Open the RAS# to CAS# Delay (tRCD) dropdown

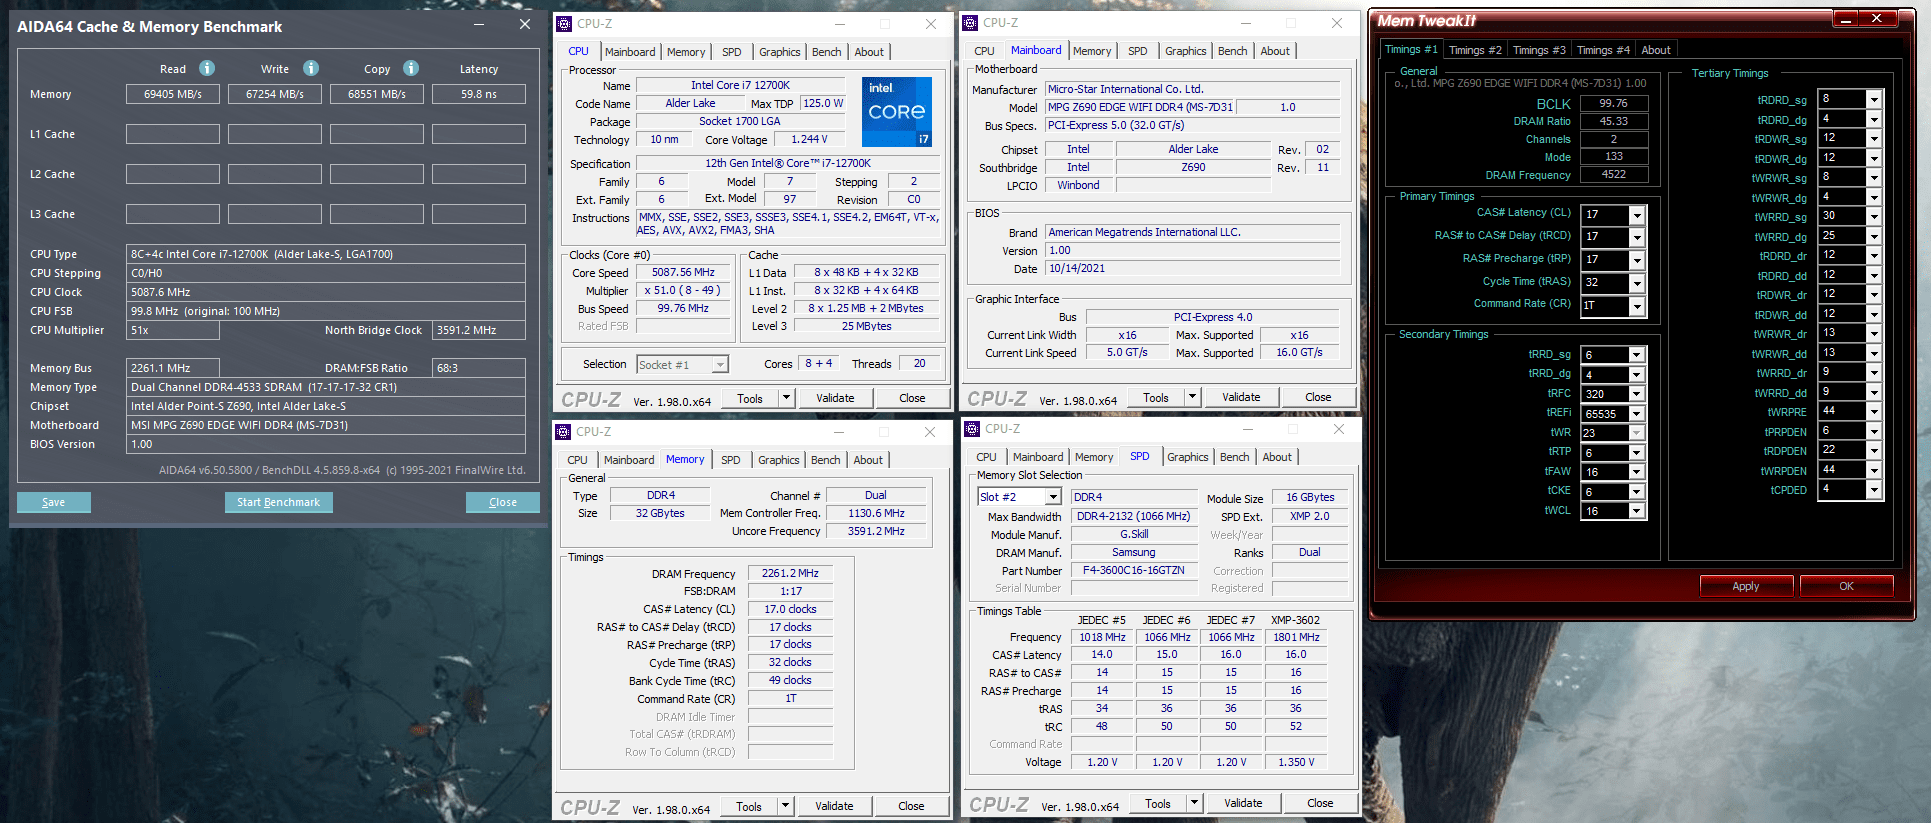[x=1637, y=237]
